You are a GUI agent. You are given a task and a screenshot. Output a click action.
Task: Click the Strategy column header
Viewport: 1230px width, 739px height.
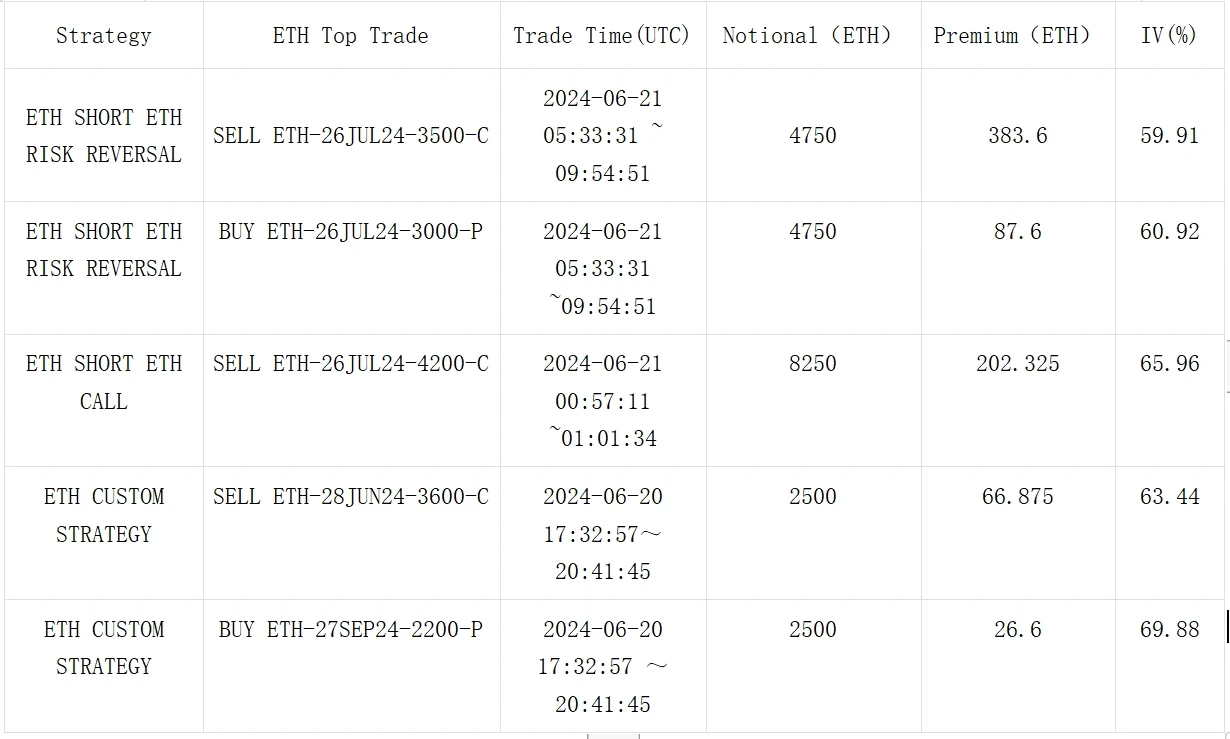pyautogui.click(x=104, y=36)
